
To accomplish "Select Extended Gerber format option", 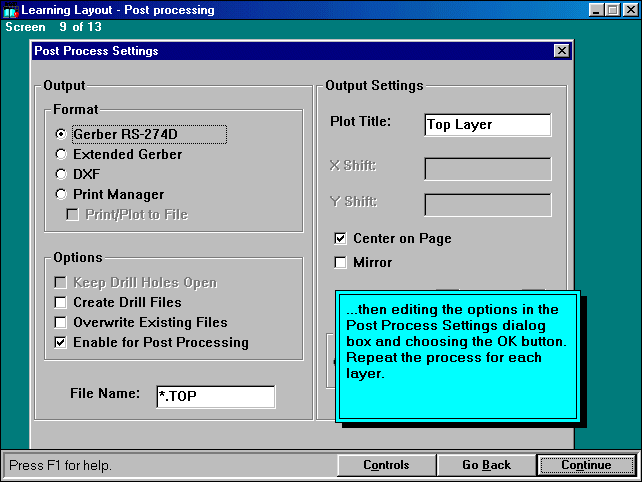I will click(x=62, y=155).
